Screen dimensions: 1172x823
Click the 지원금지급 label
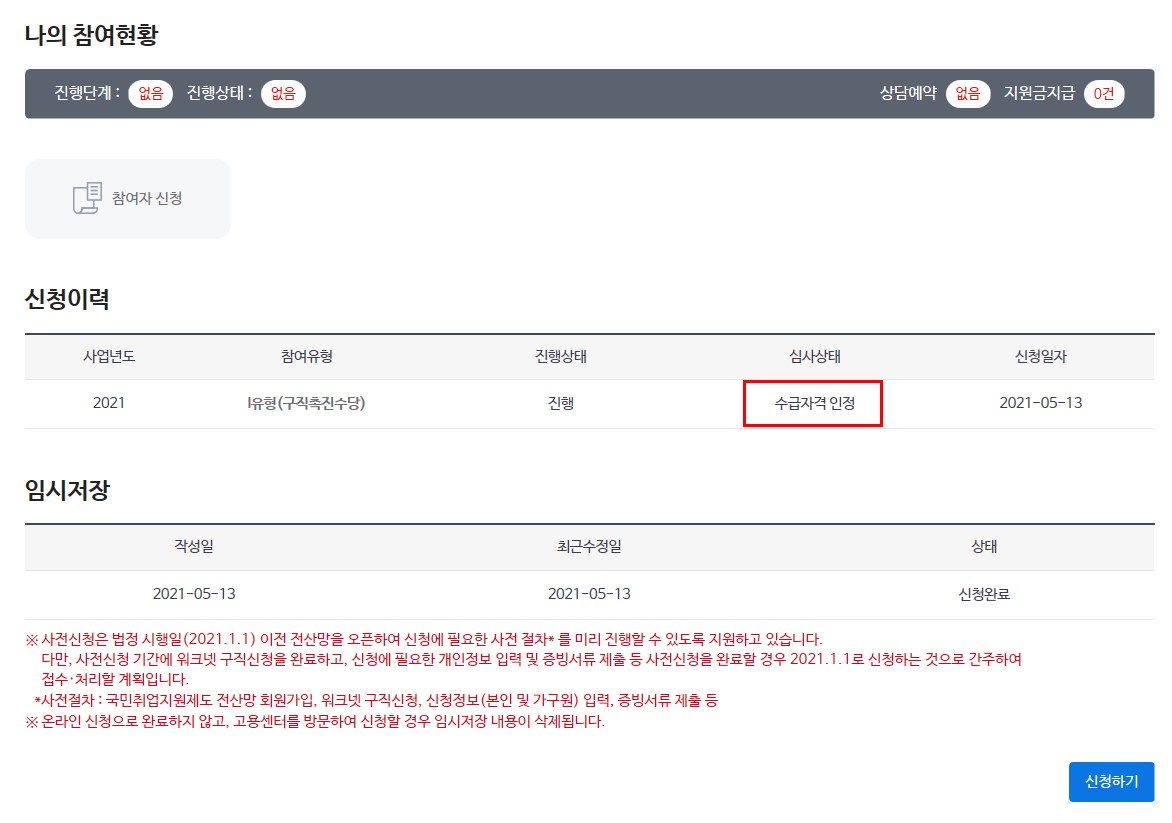point(1039,93)
